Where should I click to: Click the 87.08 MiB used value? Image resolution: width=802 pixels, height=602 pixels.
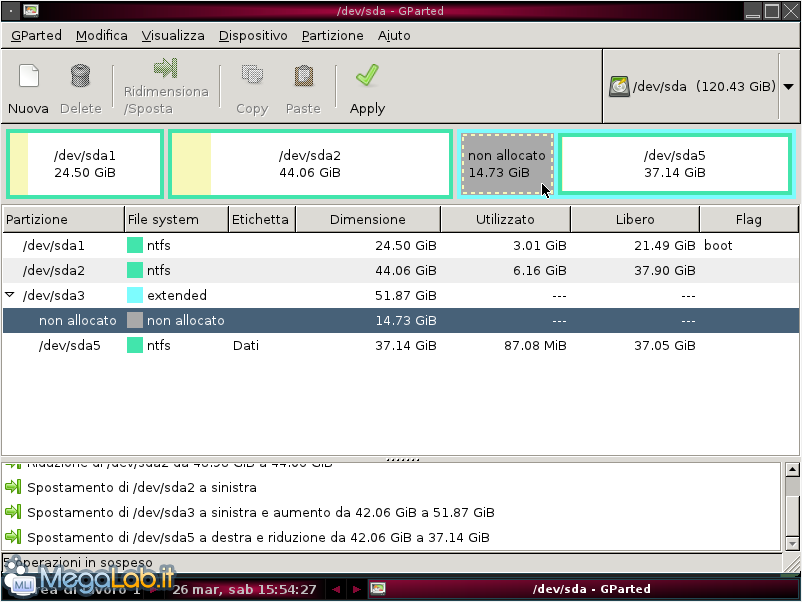coord(535,346)
